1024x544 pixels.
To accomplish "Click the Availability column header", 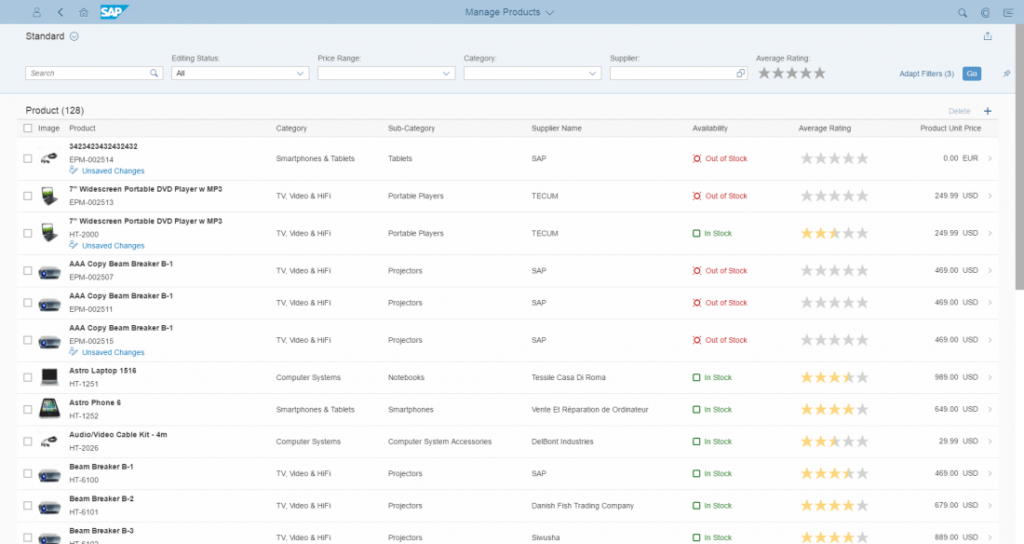I will (710, 128).
